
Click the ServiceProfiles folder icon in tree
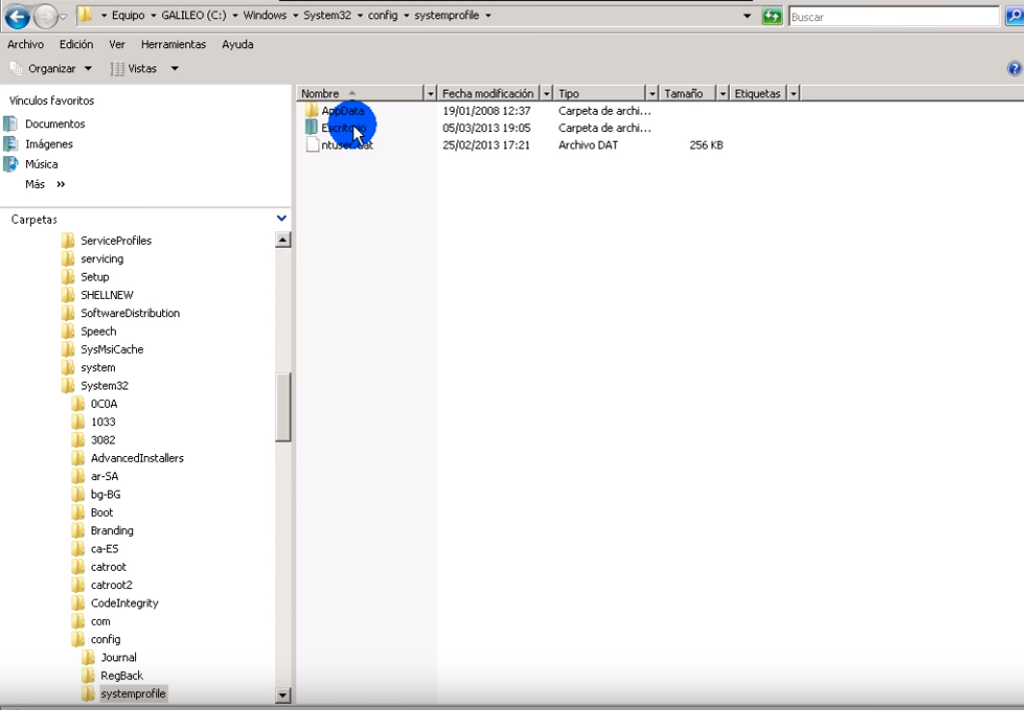point(68,240)
